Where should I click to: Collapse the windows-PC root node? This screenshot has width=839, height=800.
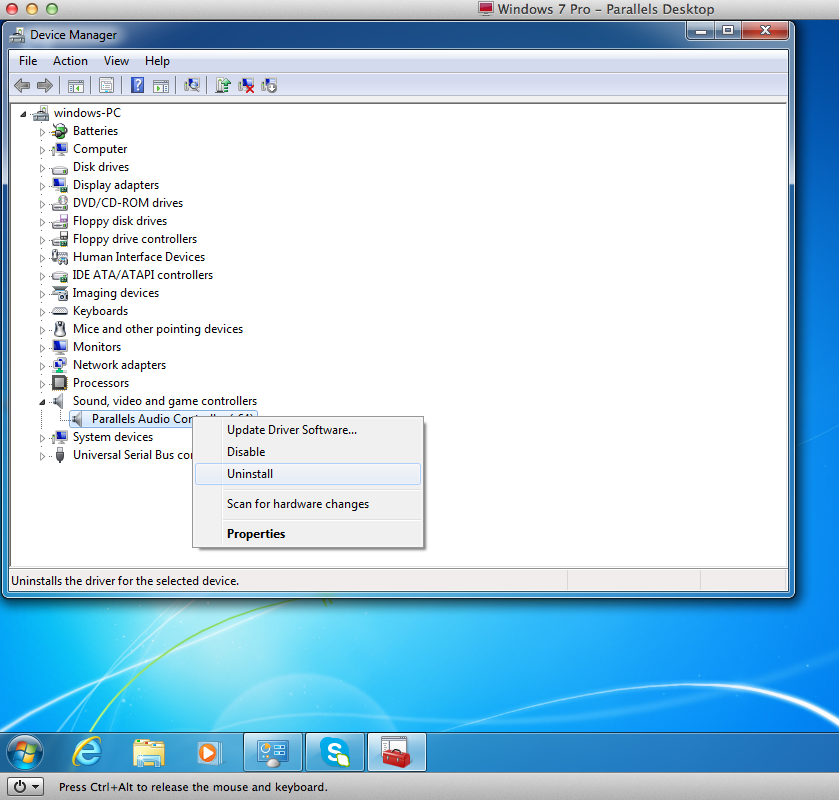[23, 114]
